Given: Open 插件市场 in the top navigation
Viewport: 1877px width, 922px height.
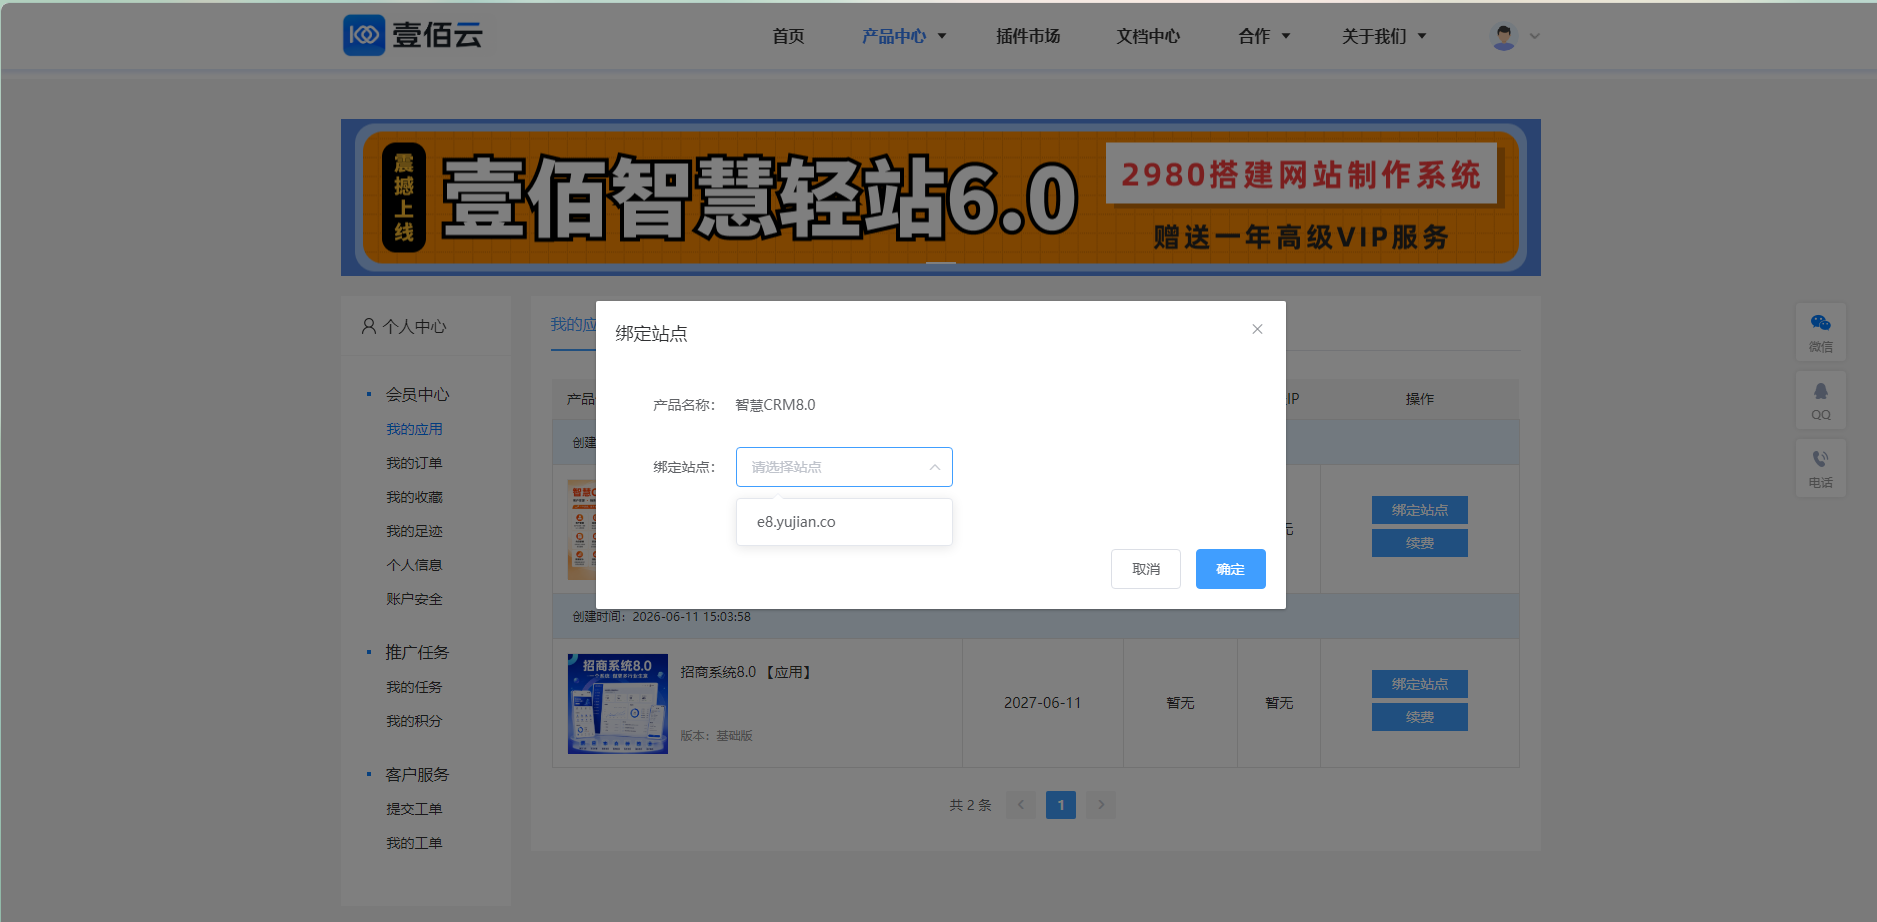Looking at the screenshot, I should pos(1028,36).
